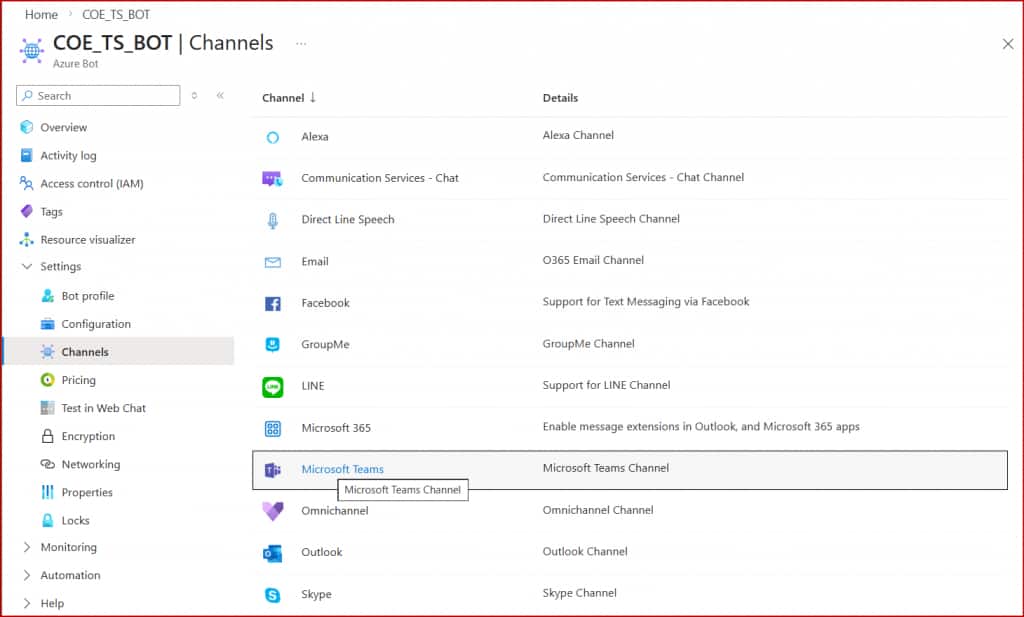Click the Omnichannel heart icon
Viewport: 1024px width, 617px height.
273,511
